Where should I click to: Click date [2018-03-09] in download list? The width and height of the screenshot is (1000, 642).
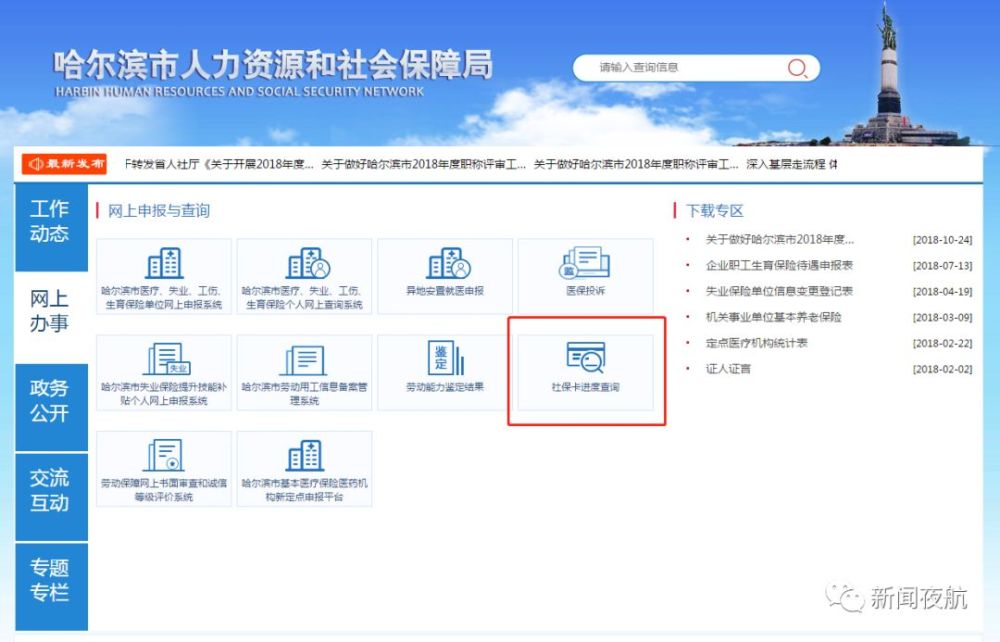942,317
